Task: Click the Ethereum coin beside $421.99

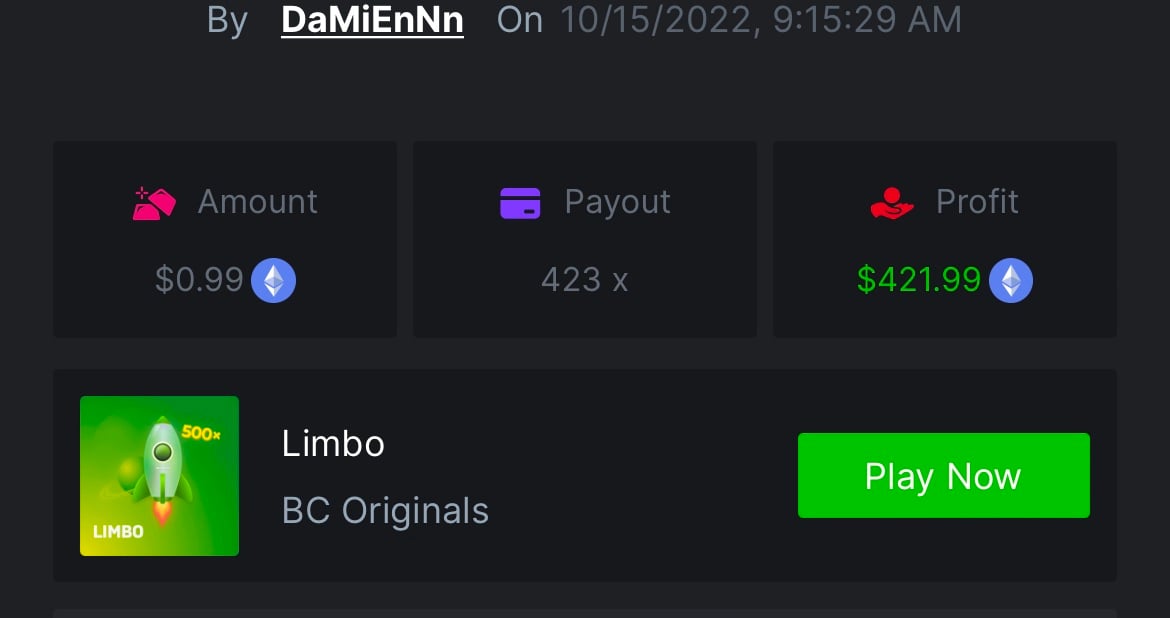Action: coord(1010,281)
